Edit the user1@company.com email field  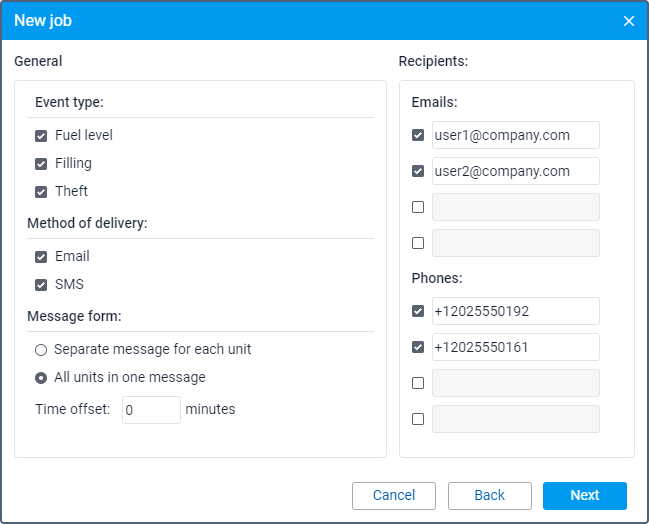pos(515,135)
